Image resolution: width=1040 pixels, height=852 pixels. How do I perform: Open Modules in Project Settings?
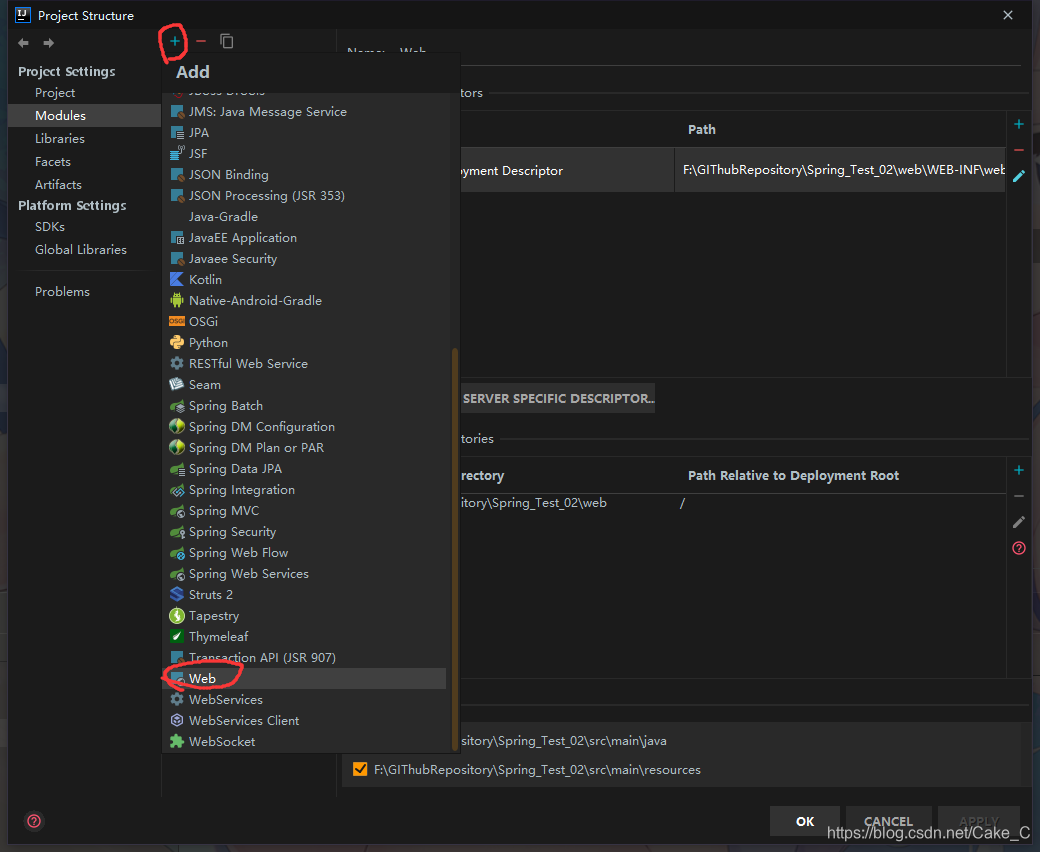(84, 115)
